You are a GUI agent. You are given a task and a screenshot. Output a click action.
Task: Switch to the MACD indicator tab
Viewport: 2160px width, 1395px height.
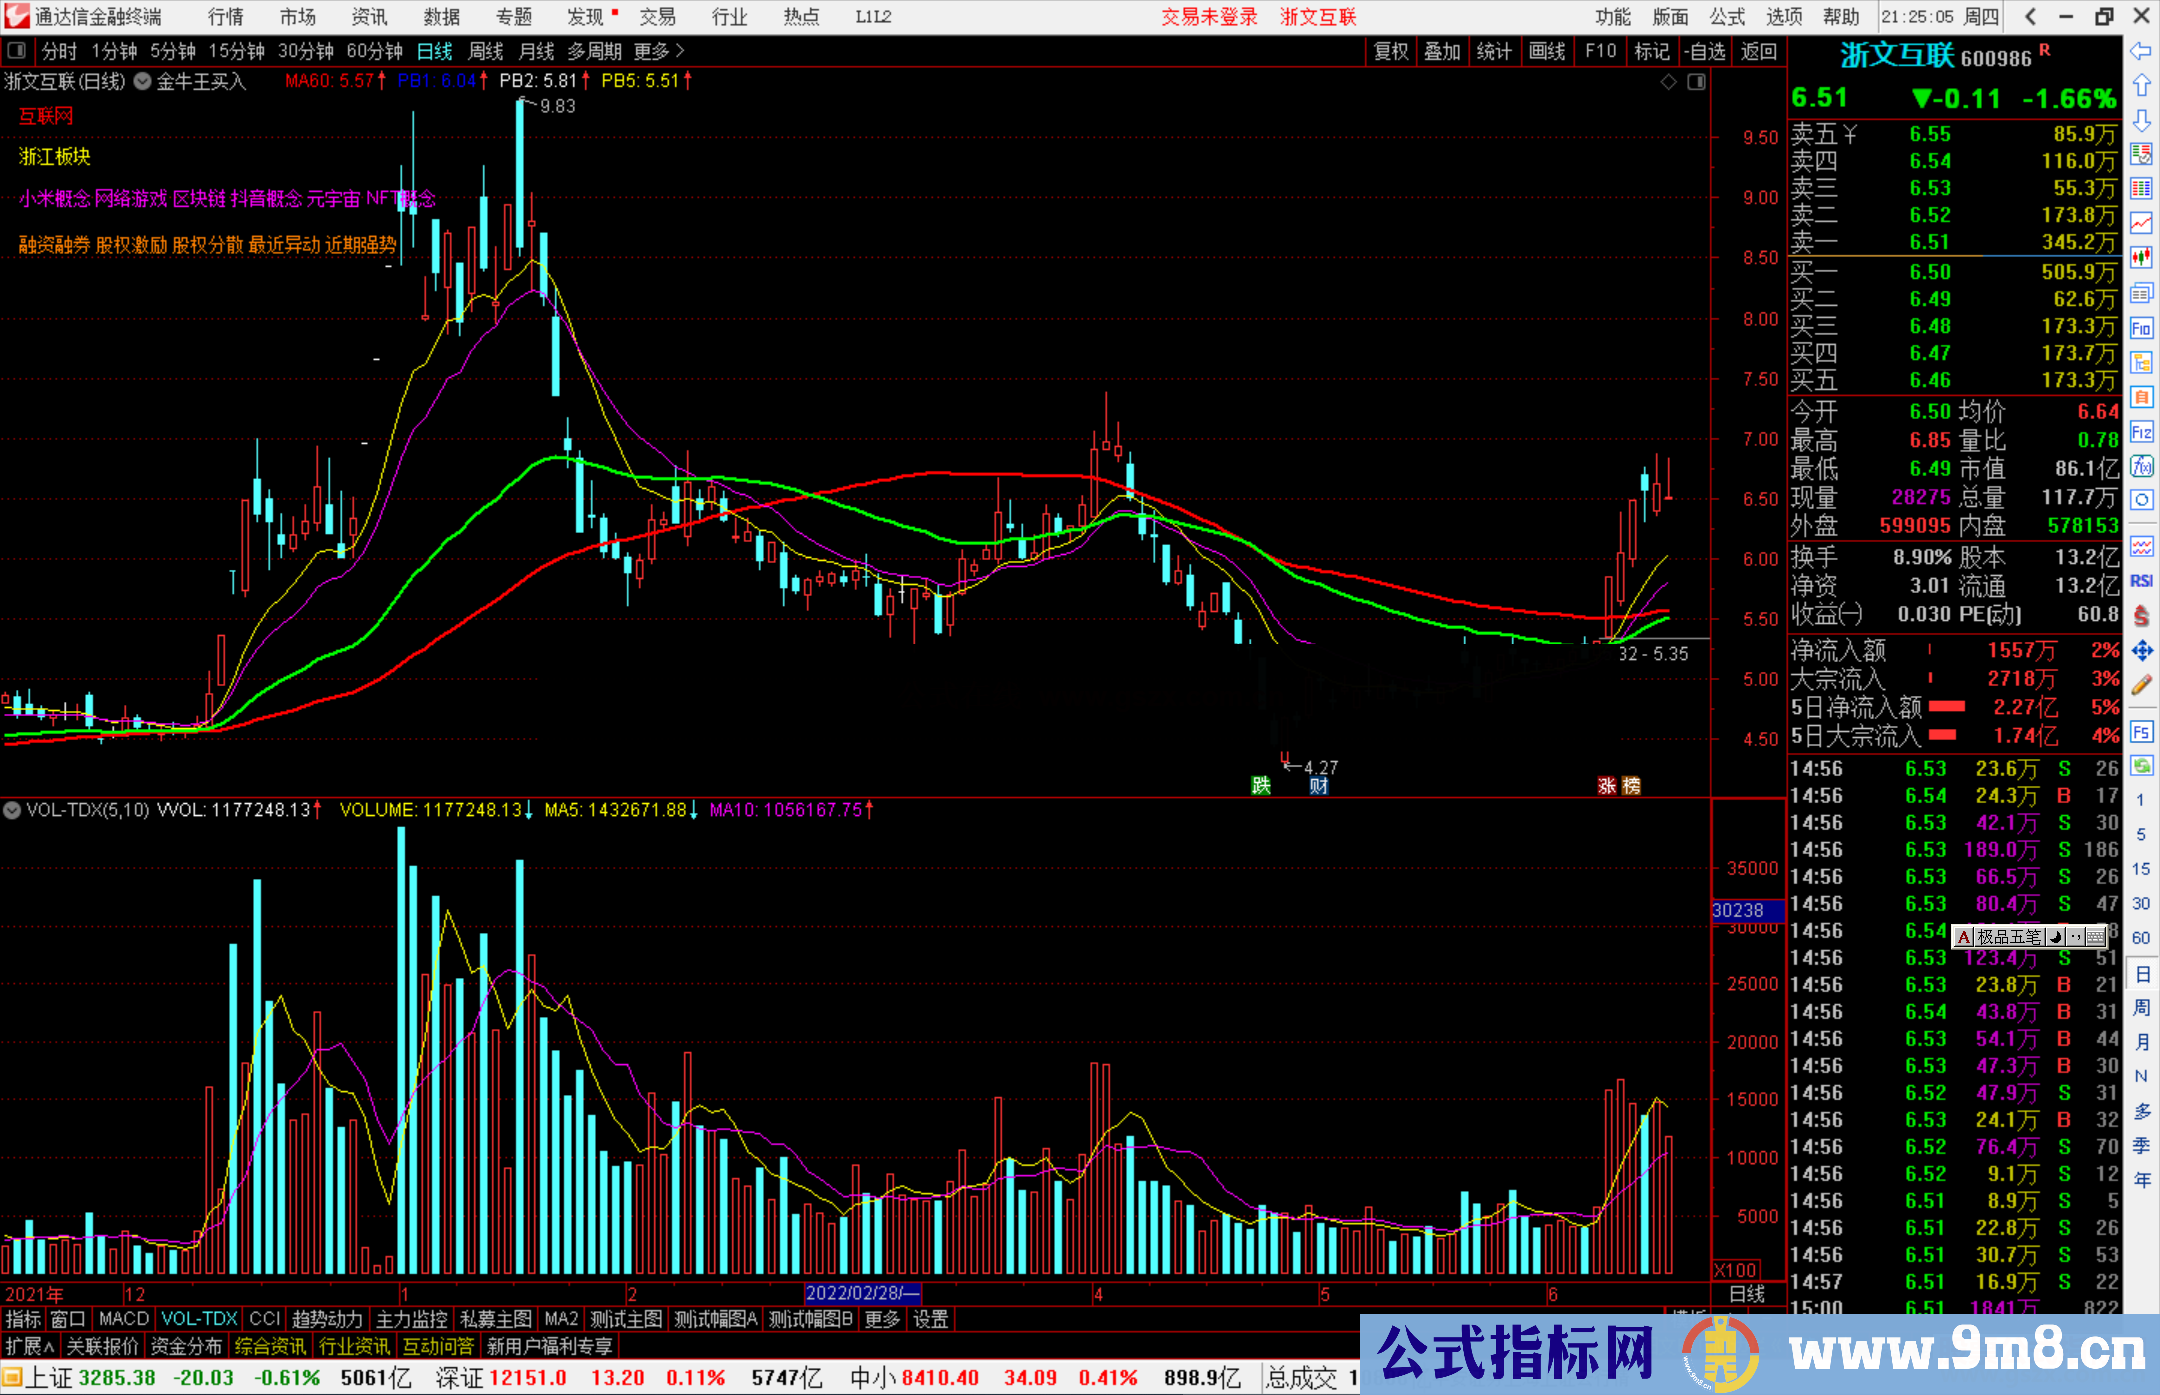(x=124, y=1319)
